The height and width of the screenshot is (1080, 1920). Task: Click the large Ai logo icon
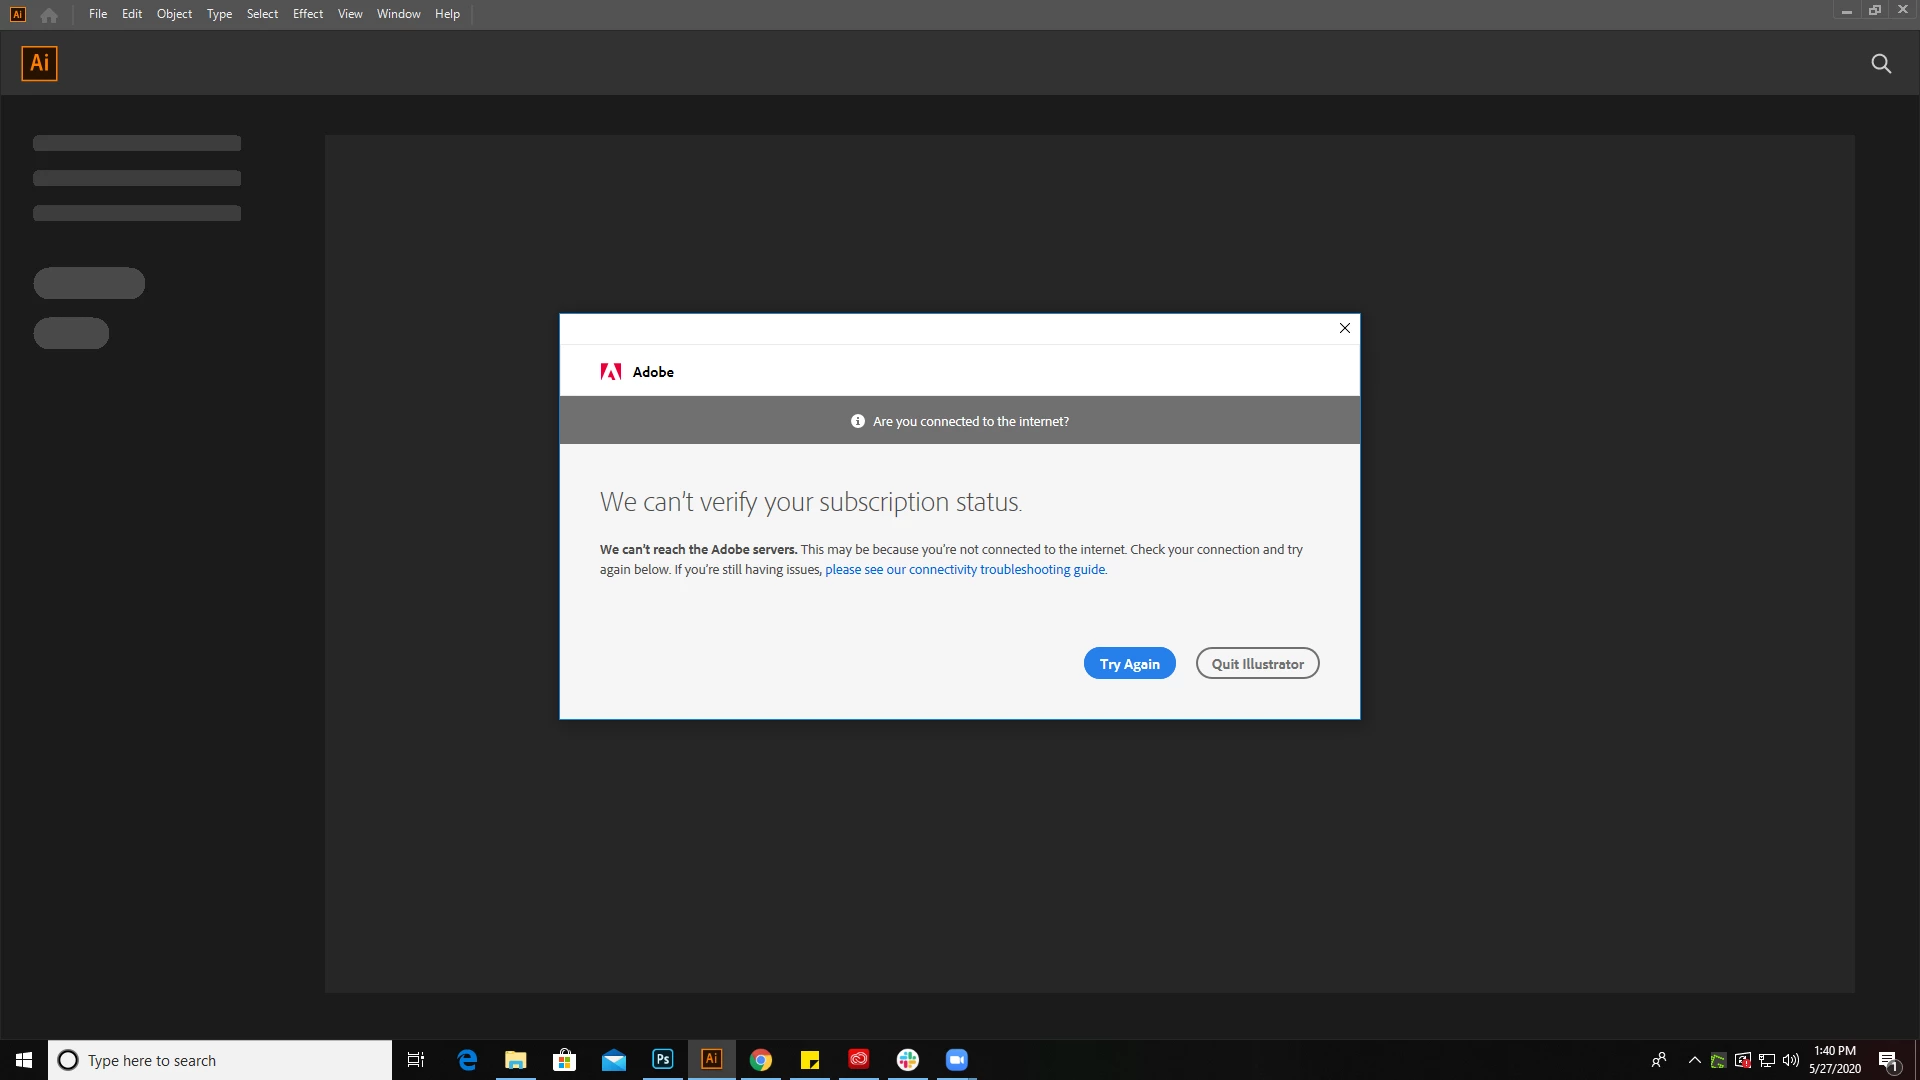coord(39,64)
